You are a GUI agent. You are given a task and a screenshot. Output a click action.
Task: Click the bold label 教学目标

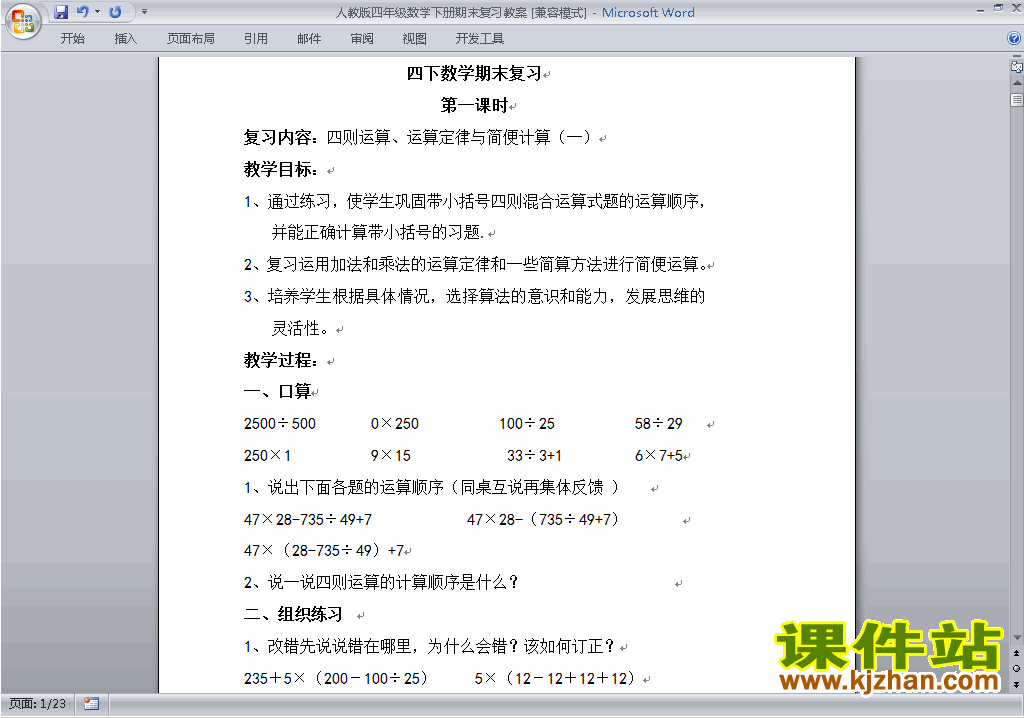pos(277,169)
